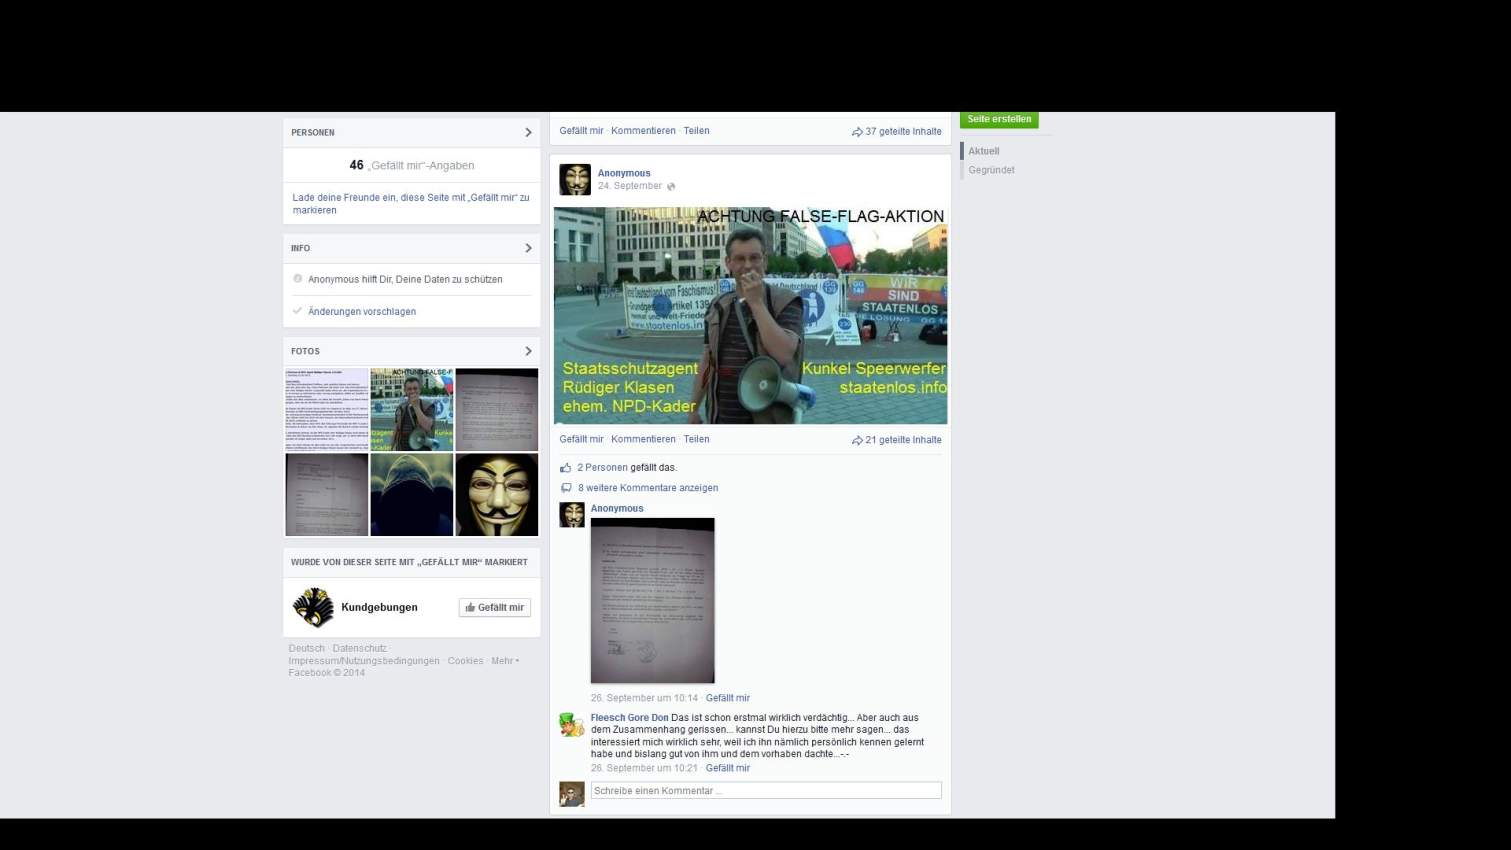Open the ACHTUNG FALSE-FLAG photo thumbnail in Fotos
The height and width of the screenshot is (850, 1511).
(412, 409)
